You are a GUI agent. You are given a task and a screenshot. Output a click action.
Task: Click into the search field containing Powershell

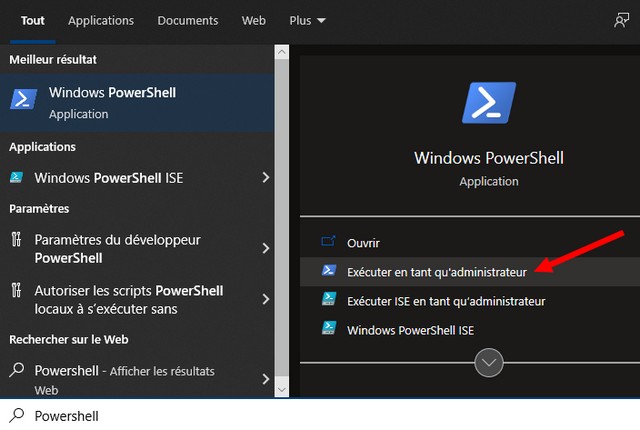(320, 415)
